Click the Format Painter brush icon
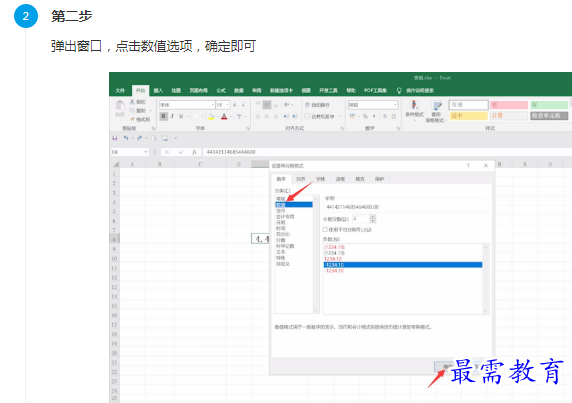Viewport: 572px width, 403px height. [132, 119]
